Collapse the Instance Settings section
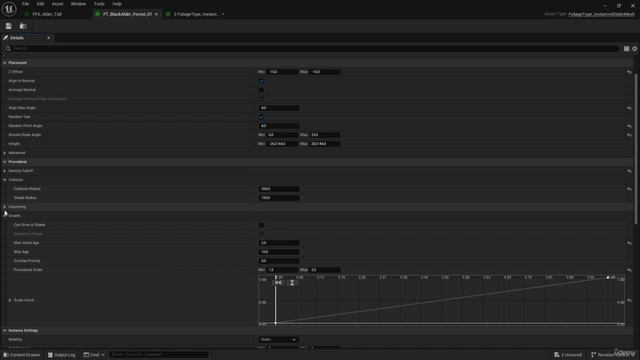This screenshot has height=360, width=640. click(x=4, y=331)
